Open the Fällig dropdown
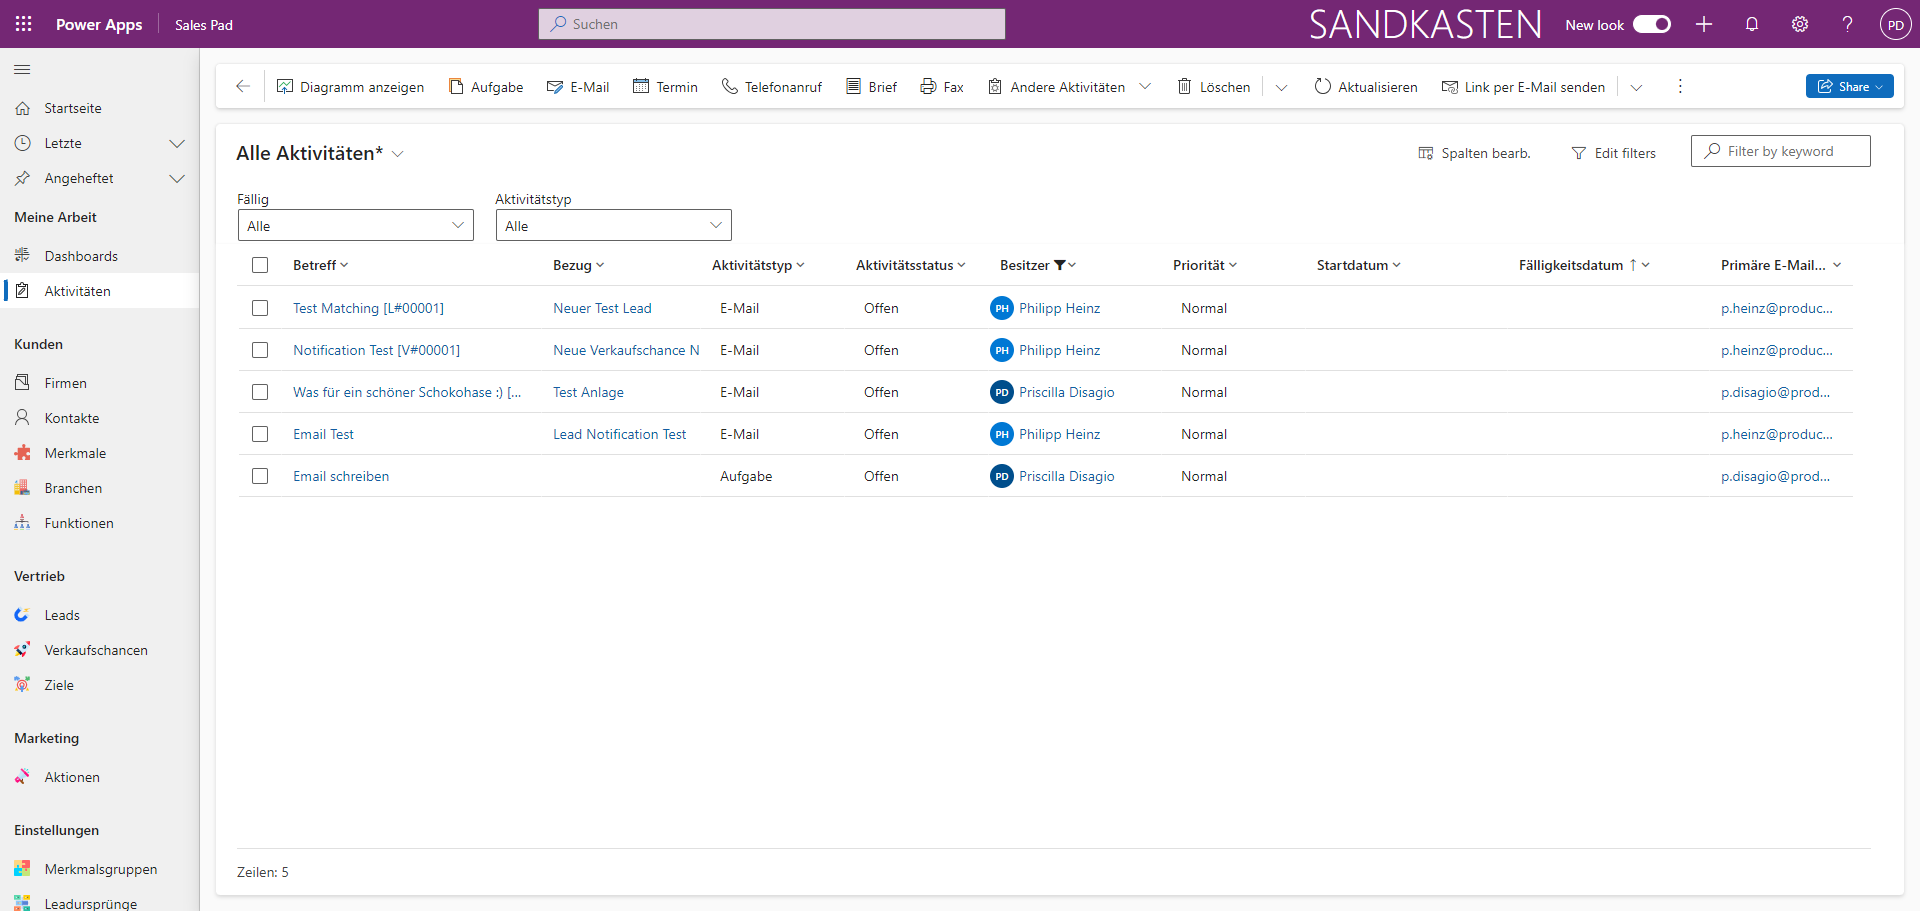 (x=356, y=225)
